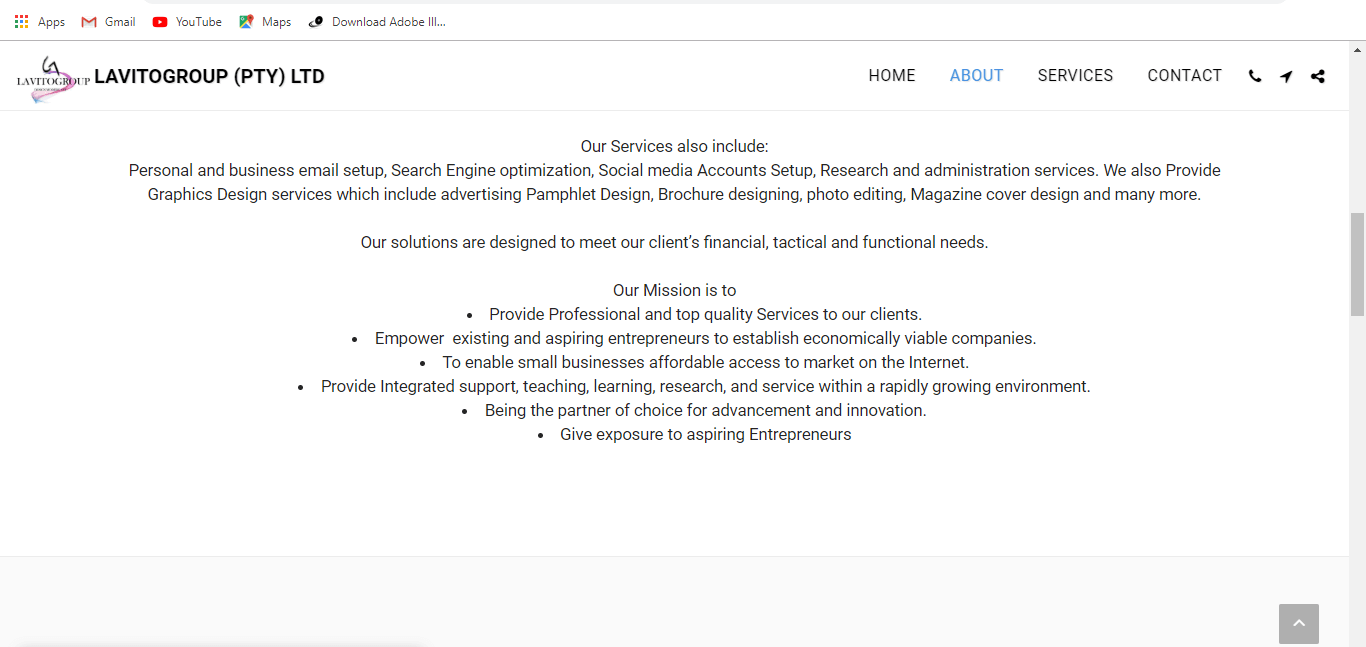
Task: Open the SERVICES navigation item
Action: 1075,76
